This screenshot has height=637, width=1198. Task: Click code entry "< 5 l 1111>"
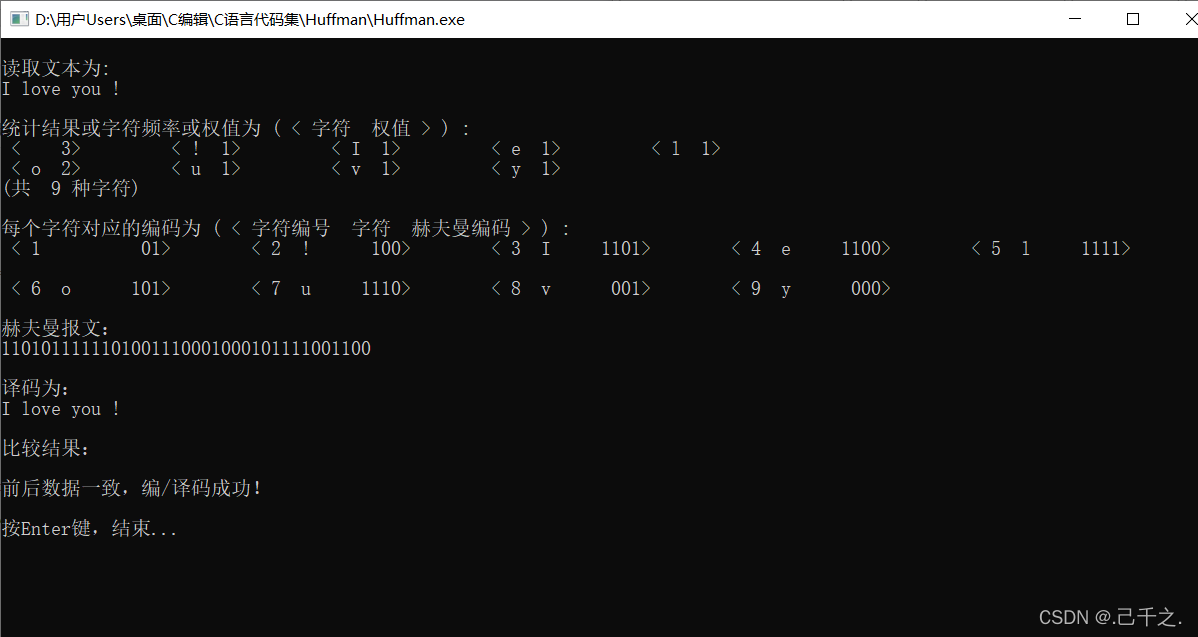(x=1051, y=248)
